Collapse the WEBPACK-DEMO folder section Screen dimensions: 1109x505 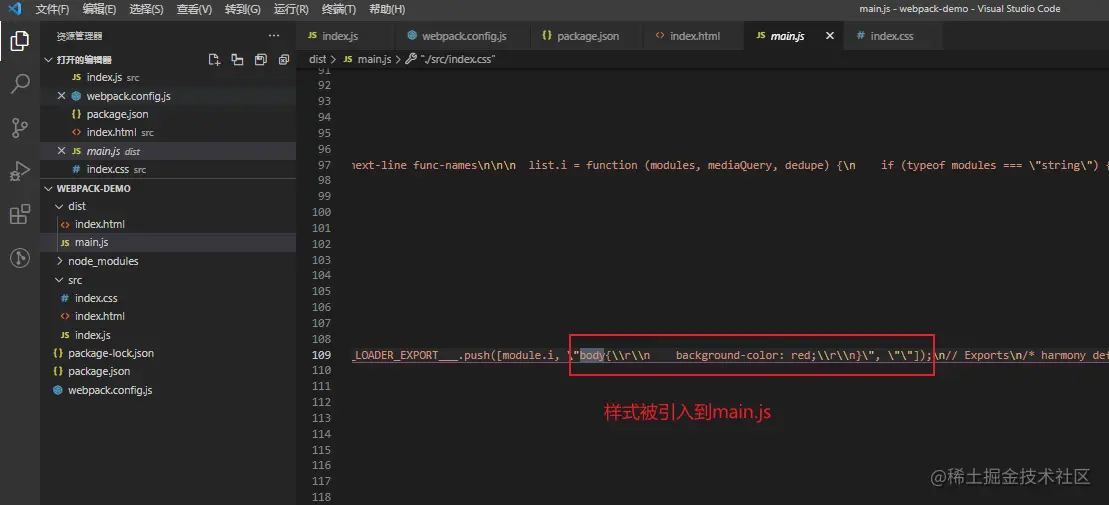pyautogui.click(x=49, y=189)
